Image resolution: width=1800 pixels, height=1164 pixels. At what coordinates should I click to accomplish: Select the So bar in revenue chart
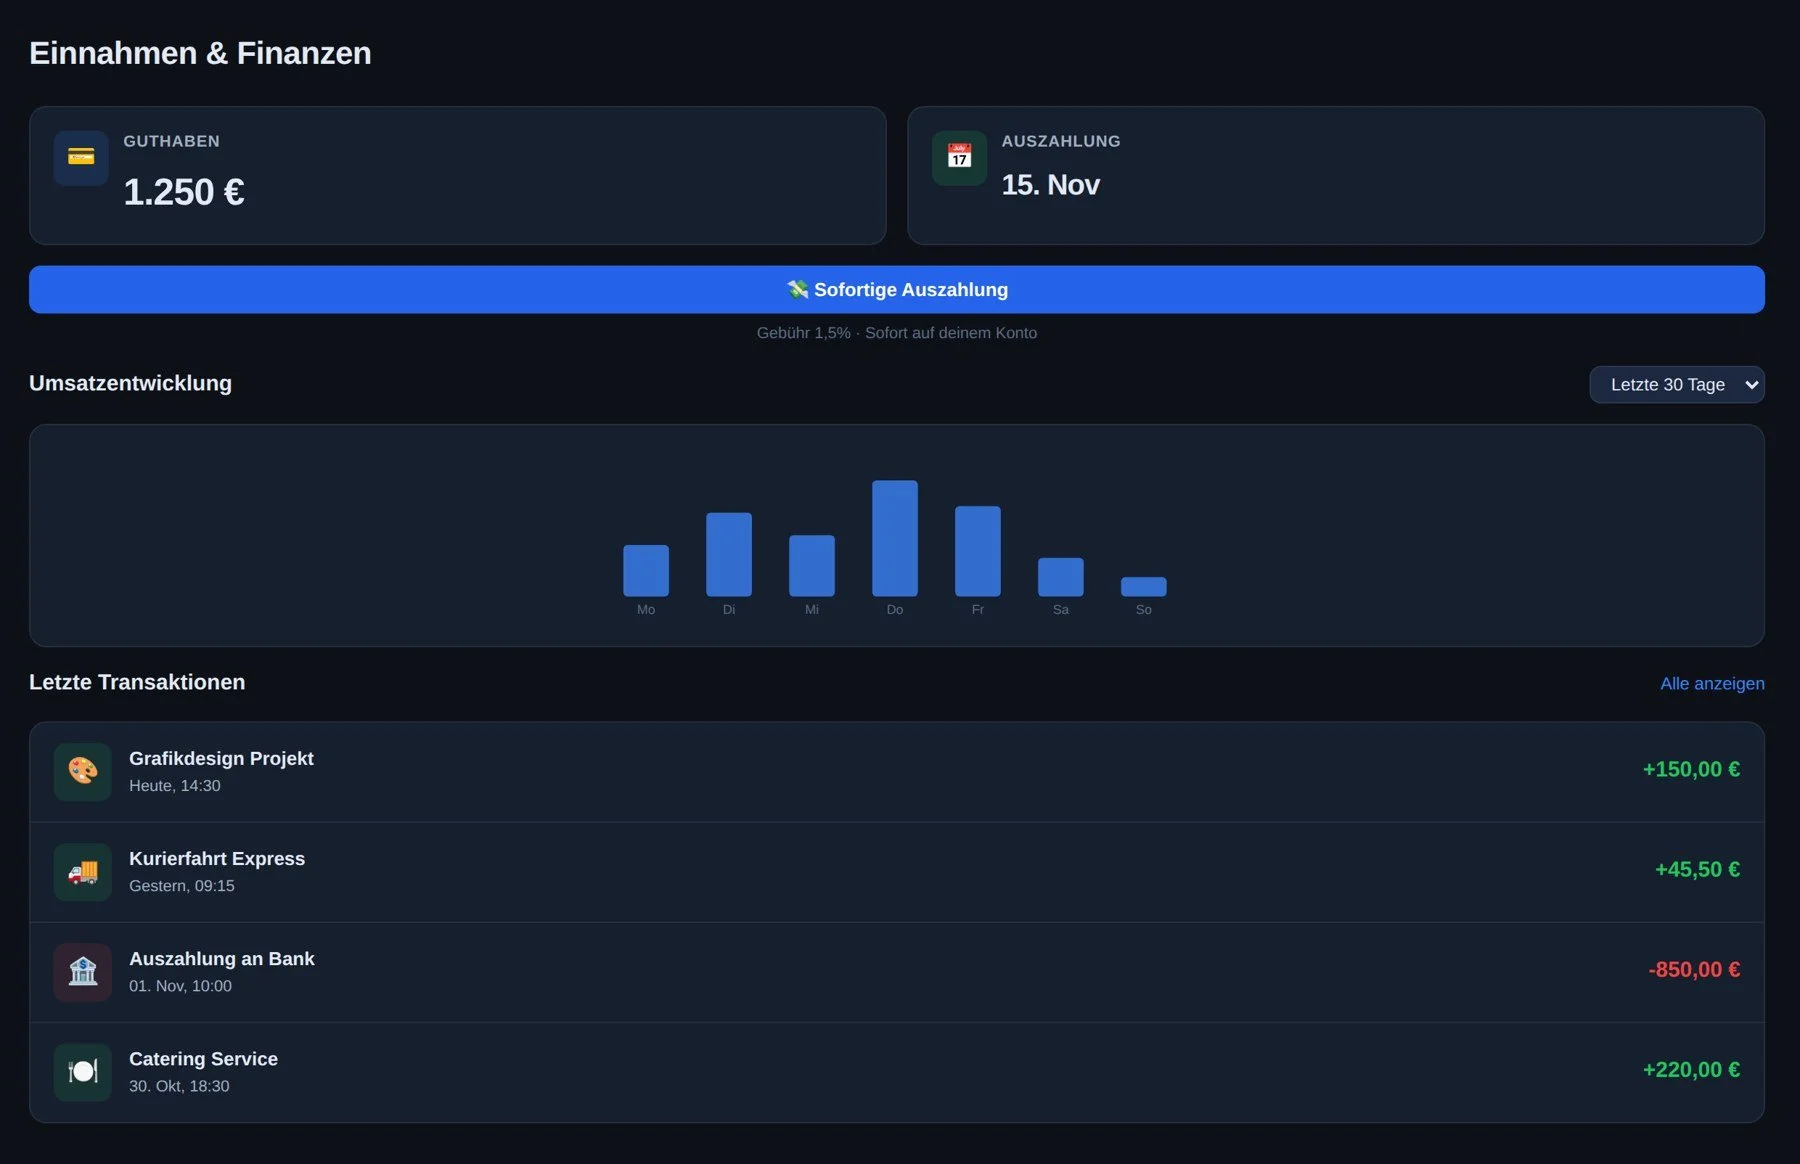pyautogui.click(x=1144, y=586)
